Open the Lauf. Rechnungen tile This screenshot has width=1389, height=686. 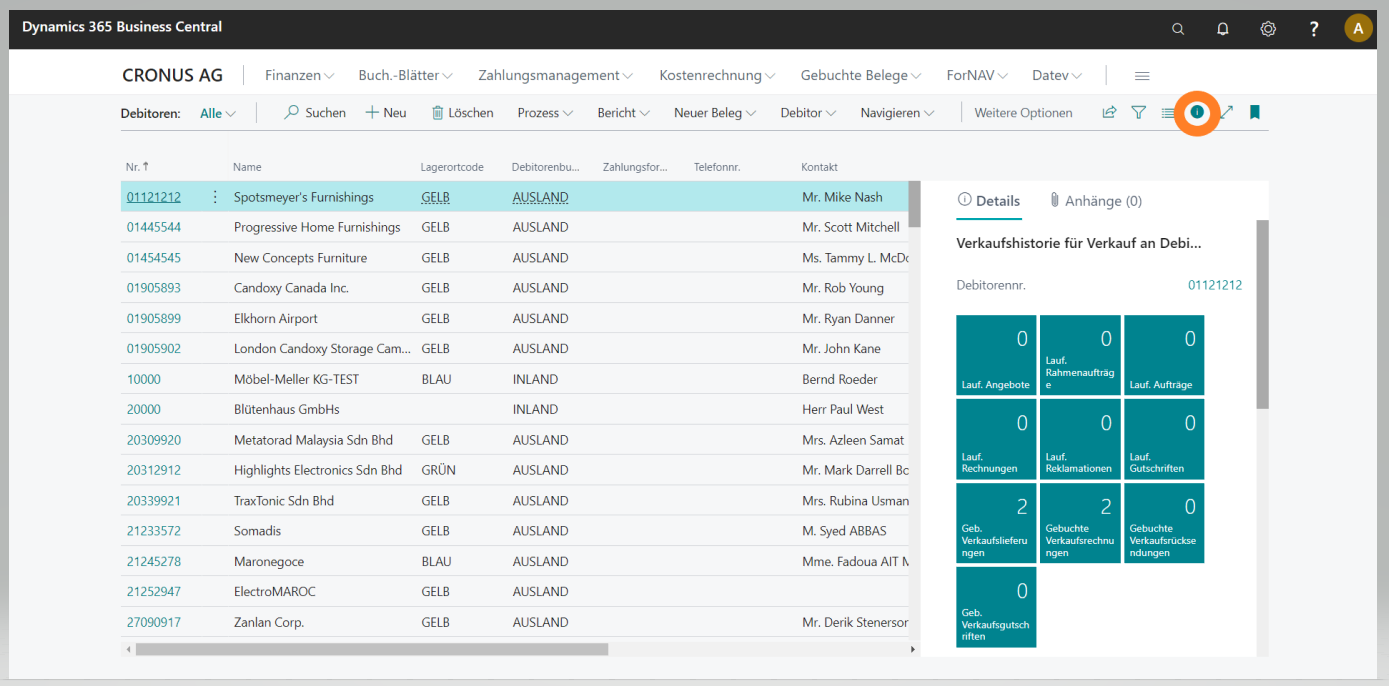(996, 439)
